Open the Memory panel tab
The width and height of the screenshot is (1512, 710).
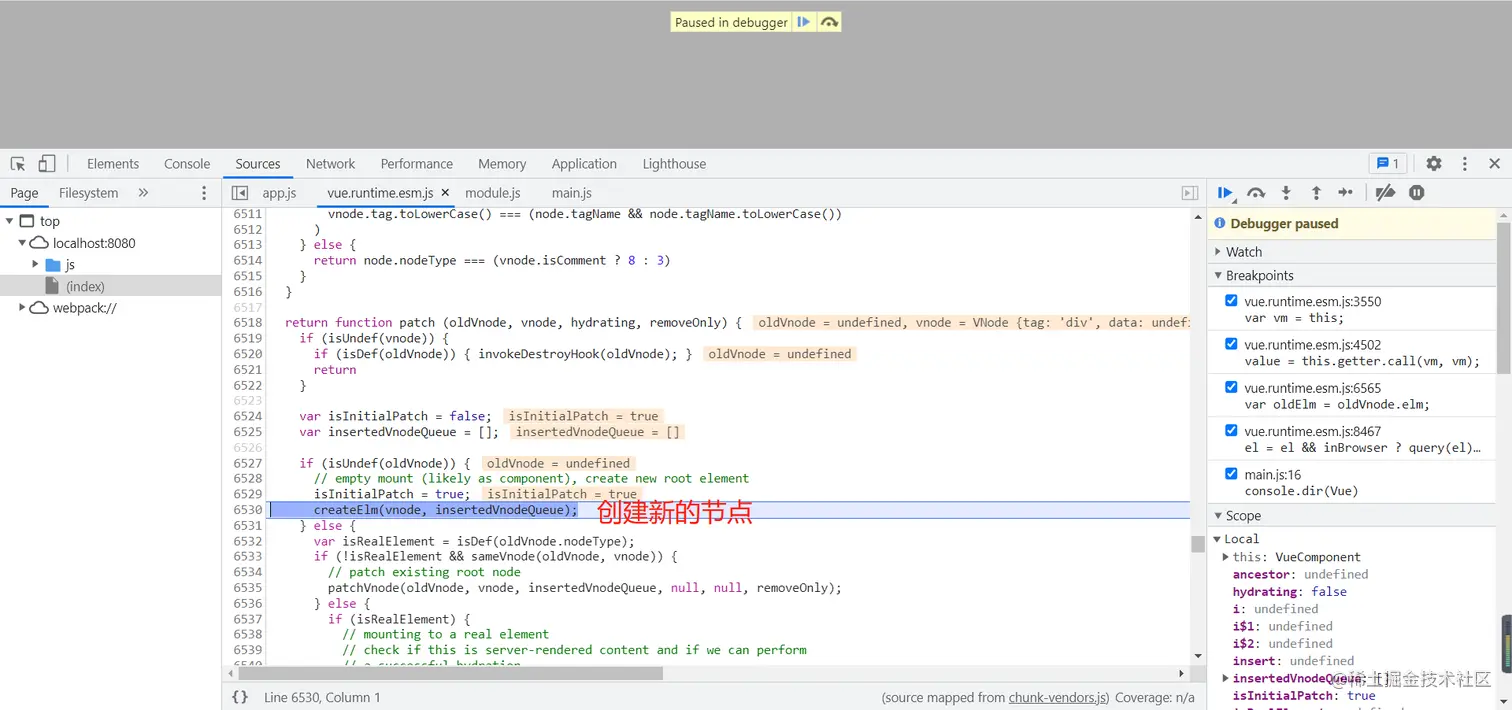(502, 164)
